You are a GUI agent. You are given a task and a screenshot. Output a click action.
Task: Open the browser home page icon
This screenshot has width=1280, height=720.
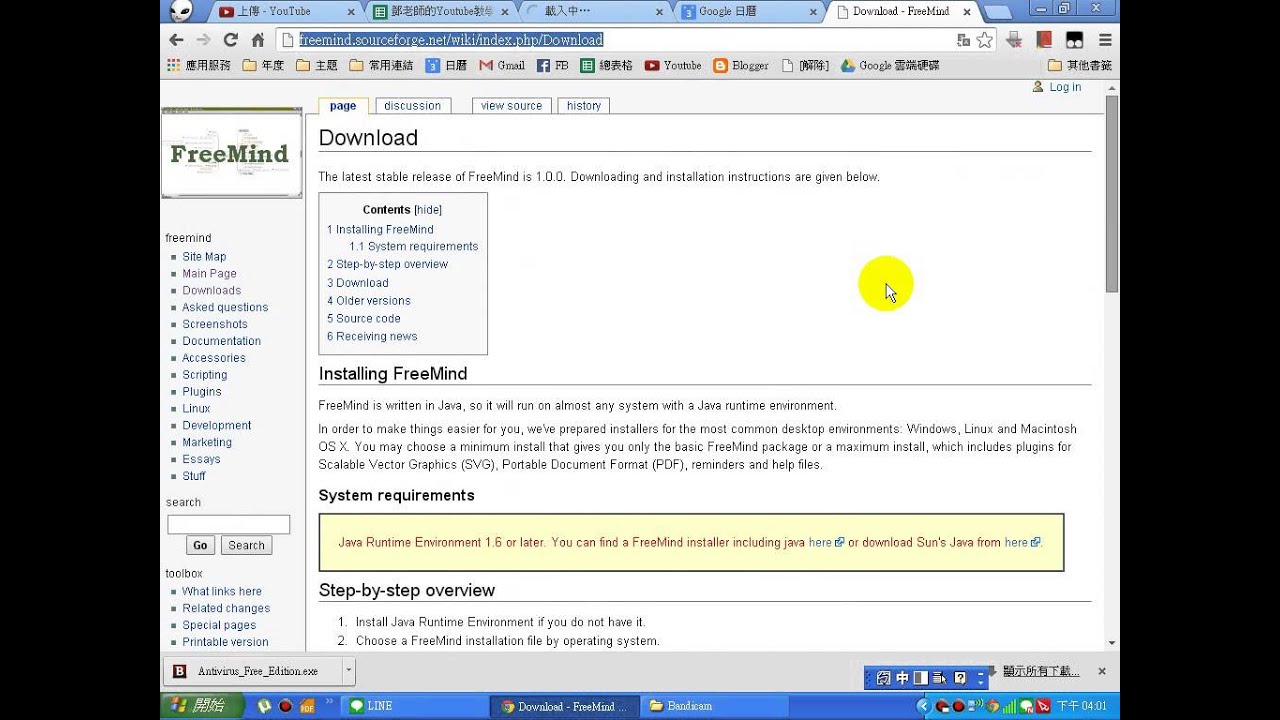coord(258,40)
